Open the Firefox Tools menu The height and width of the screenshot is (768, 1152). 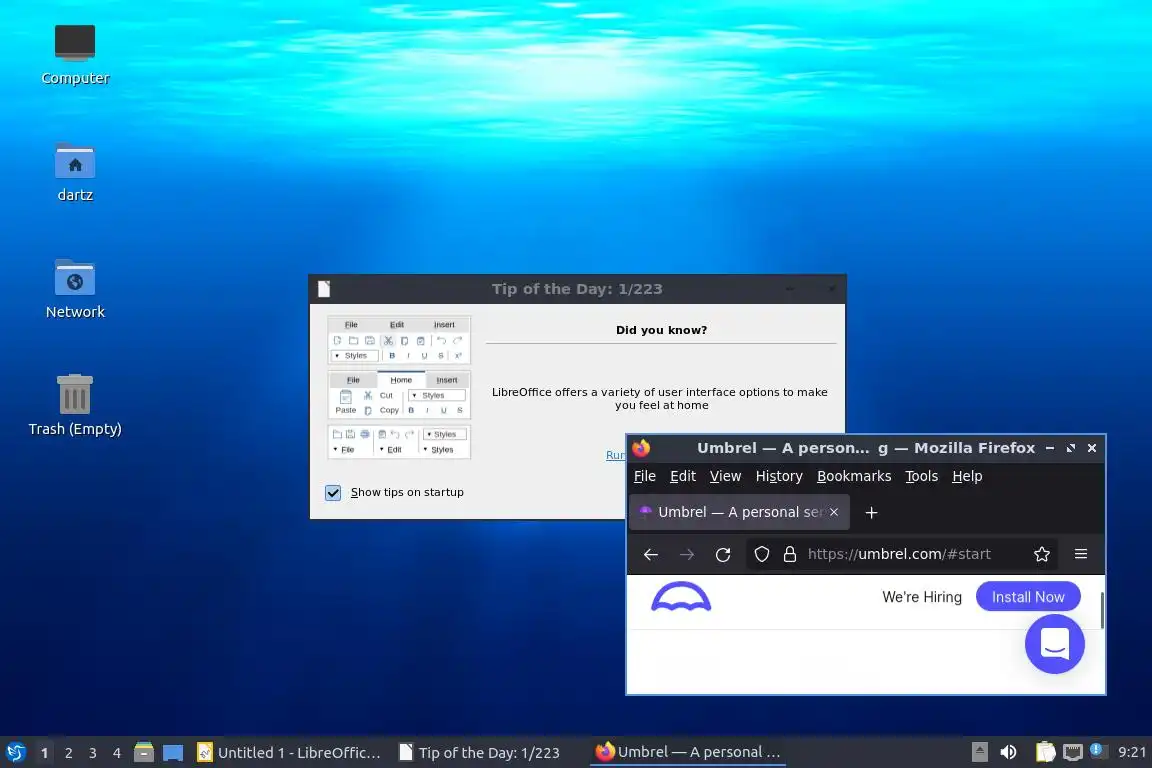921,476
